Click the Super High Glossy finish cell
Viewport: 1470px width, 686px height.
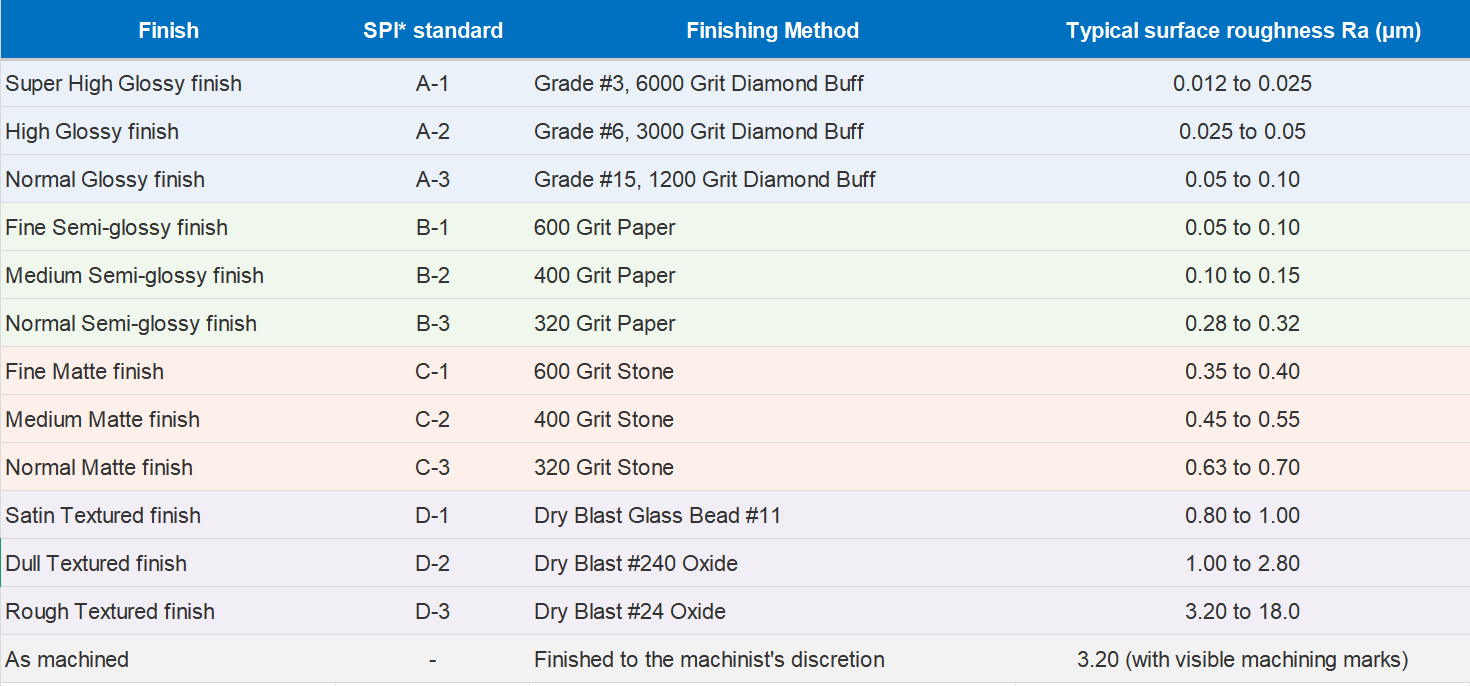pos(124,84)
